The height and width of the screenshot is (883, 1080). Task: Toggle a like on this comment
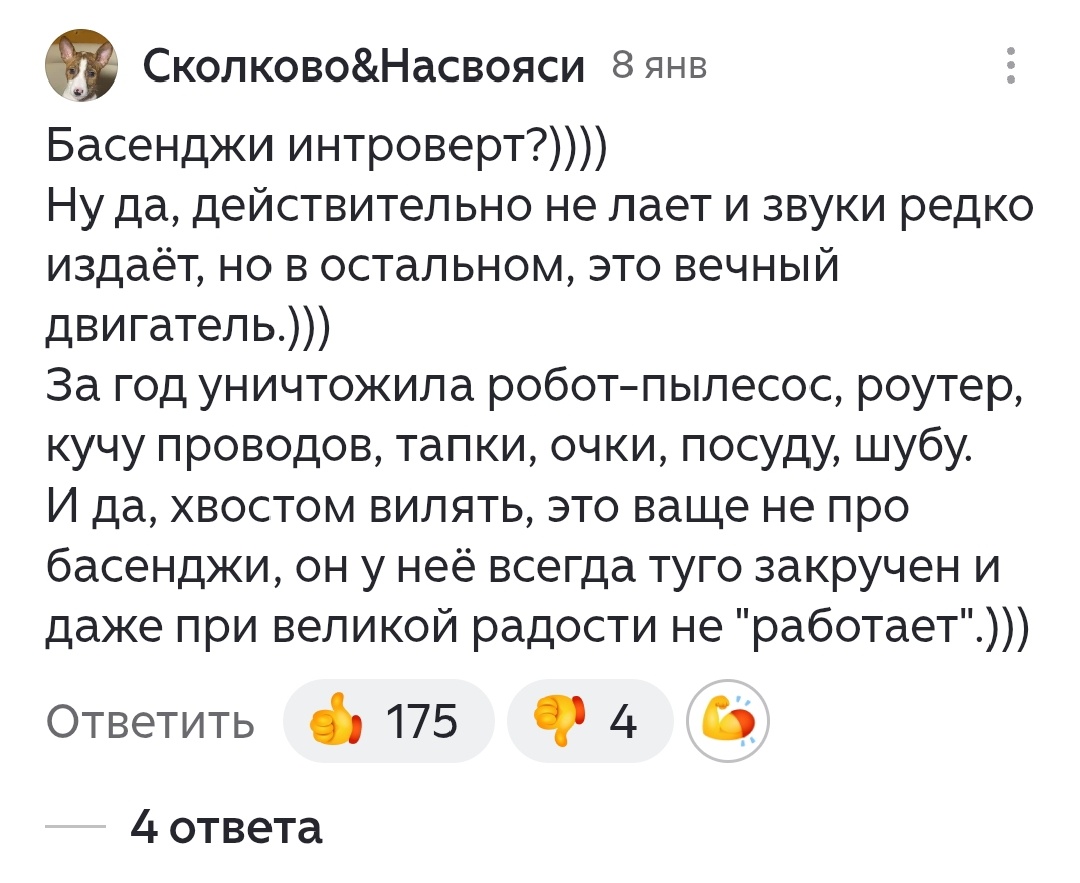[x=389, y=720]
